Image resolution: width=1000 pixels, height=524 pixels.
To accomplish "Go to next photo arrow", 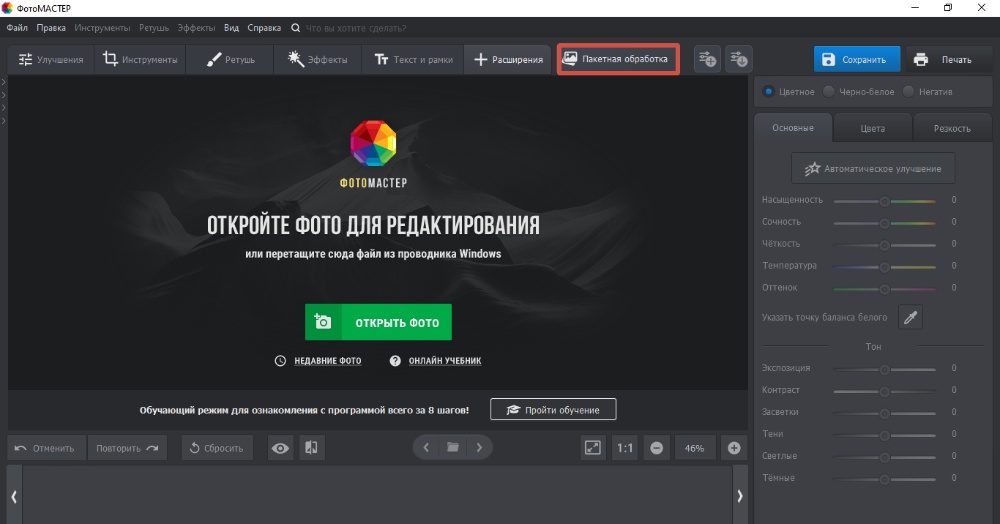I will tap(479, 448).
